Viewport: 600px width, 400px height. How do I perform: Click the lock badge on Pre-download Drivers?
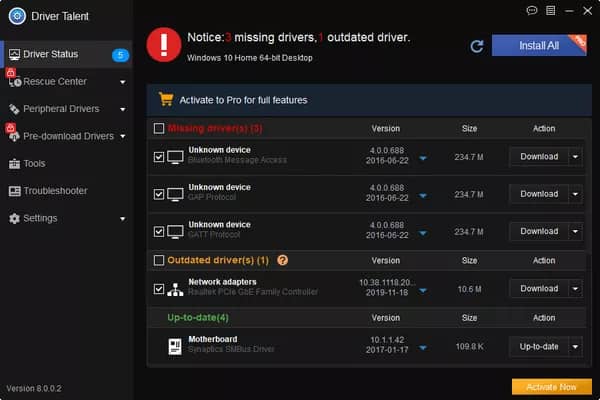click(10, 127)
